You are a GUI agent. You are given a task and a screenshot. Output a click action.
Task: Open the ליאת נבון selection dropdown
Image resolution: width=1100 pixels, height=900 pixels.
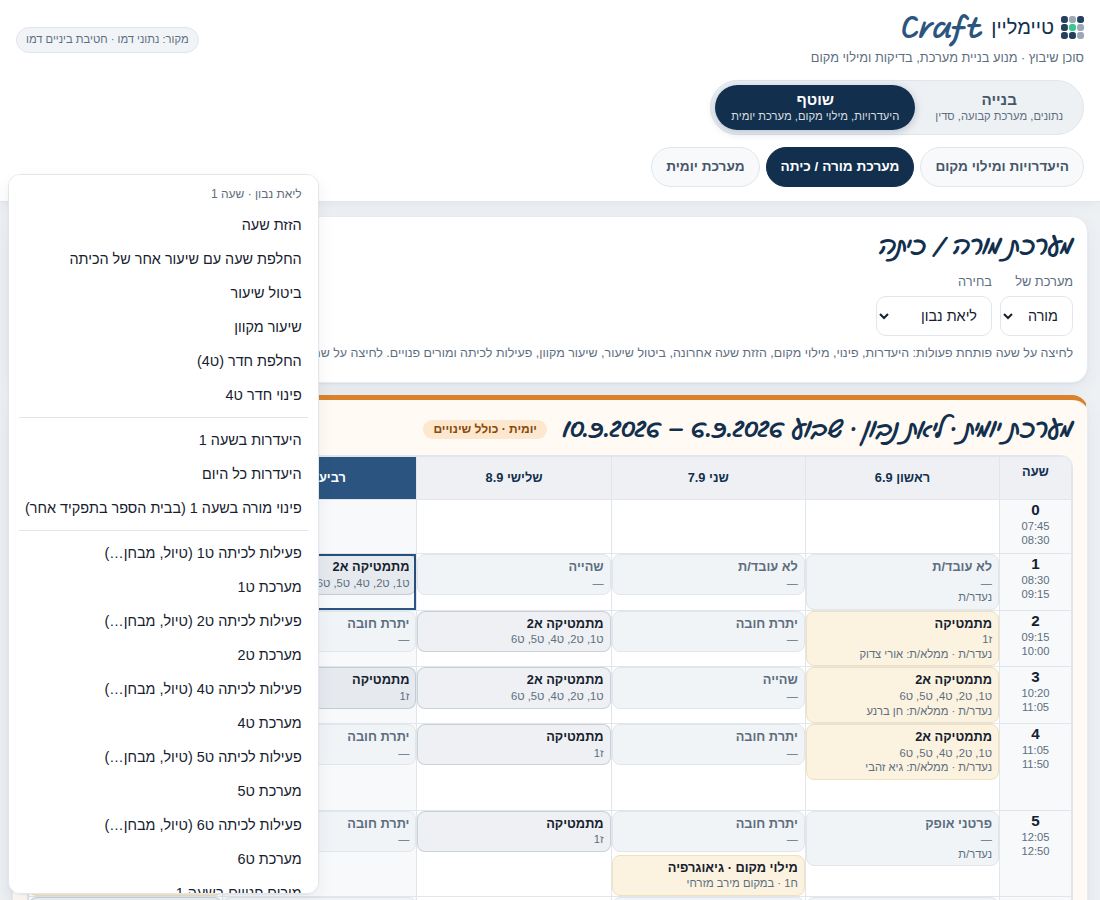coord(934,316)
